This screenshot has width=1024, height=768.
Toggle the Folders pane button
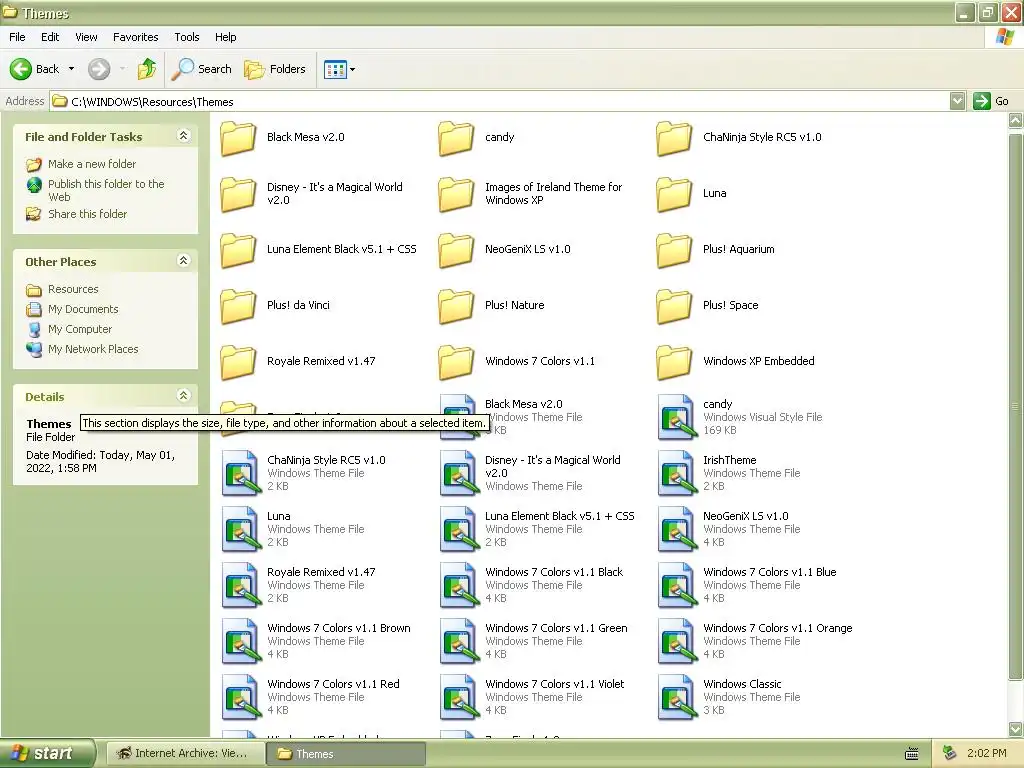(275, 69)
